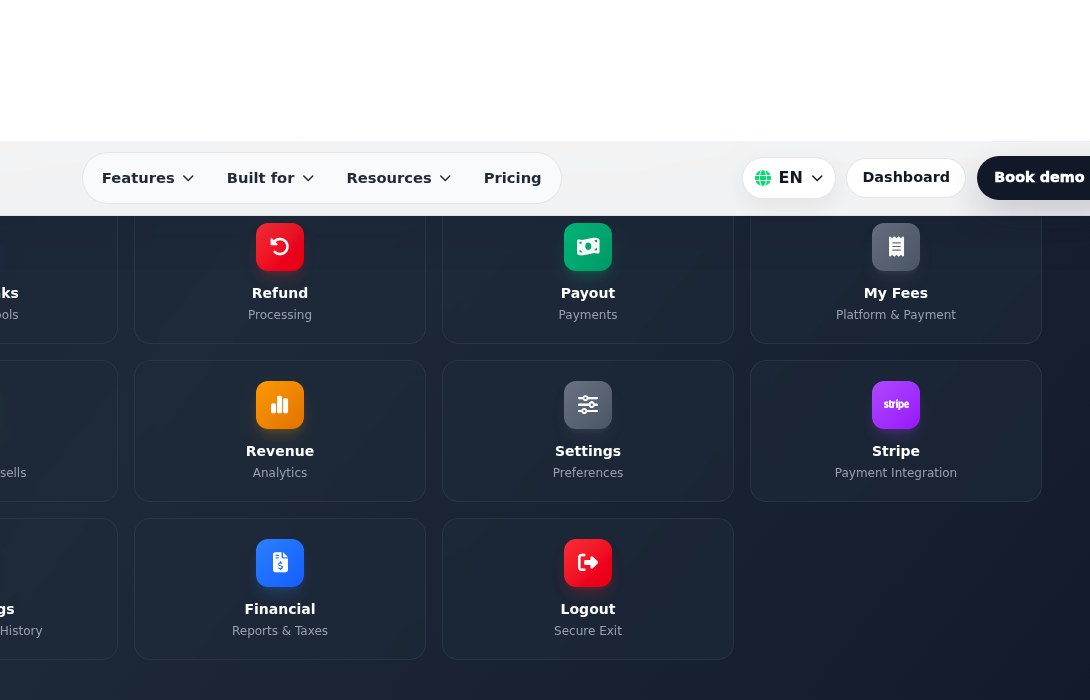Open the orange Revenue chart icon
Image resolution: width=1090 pixels, height=700 pixels.
(279, 405)
